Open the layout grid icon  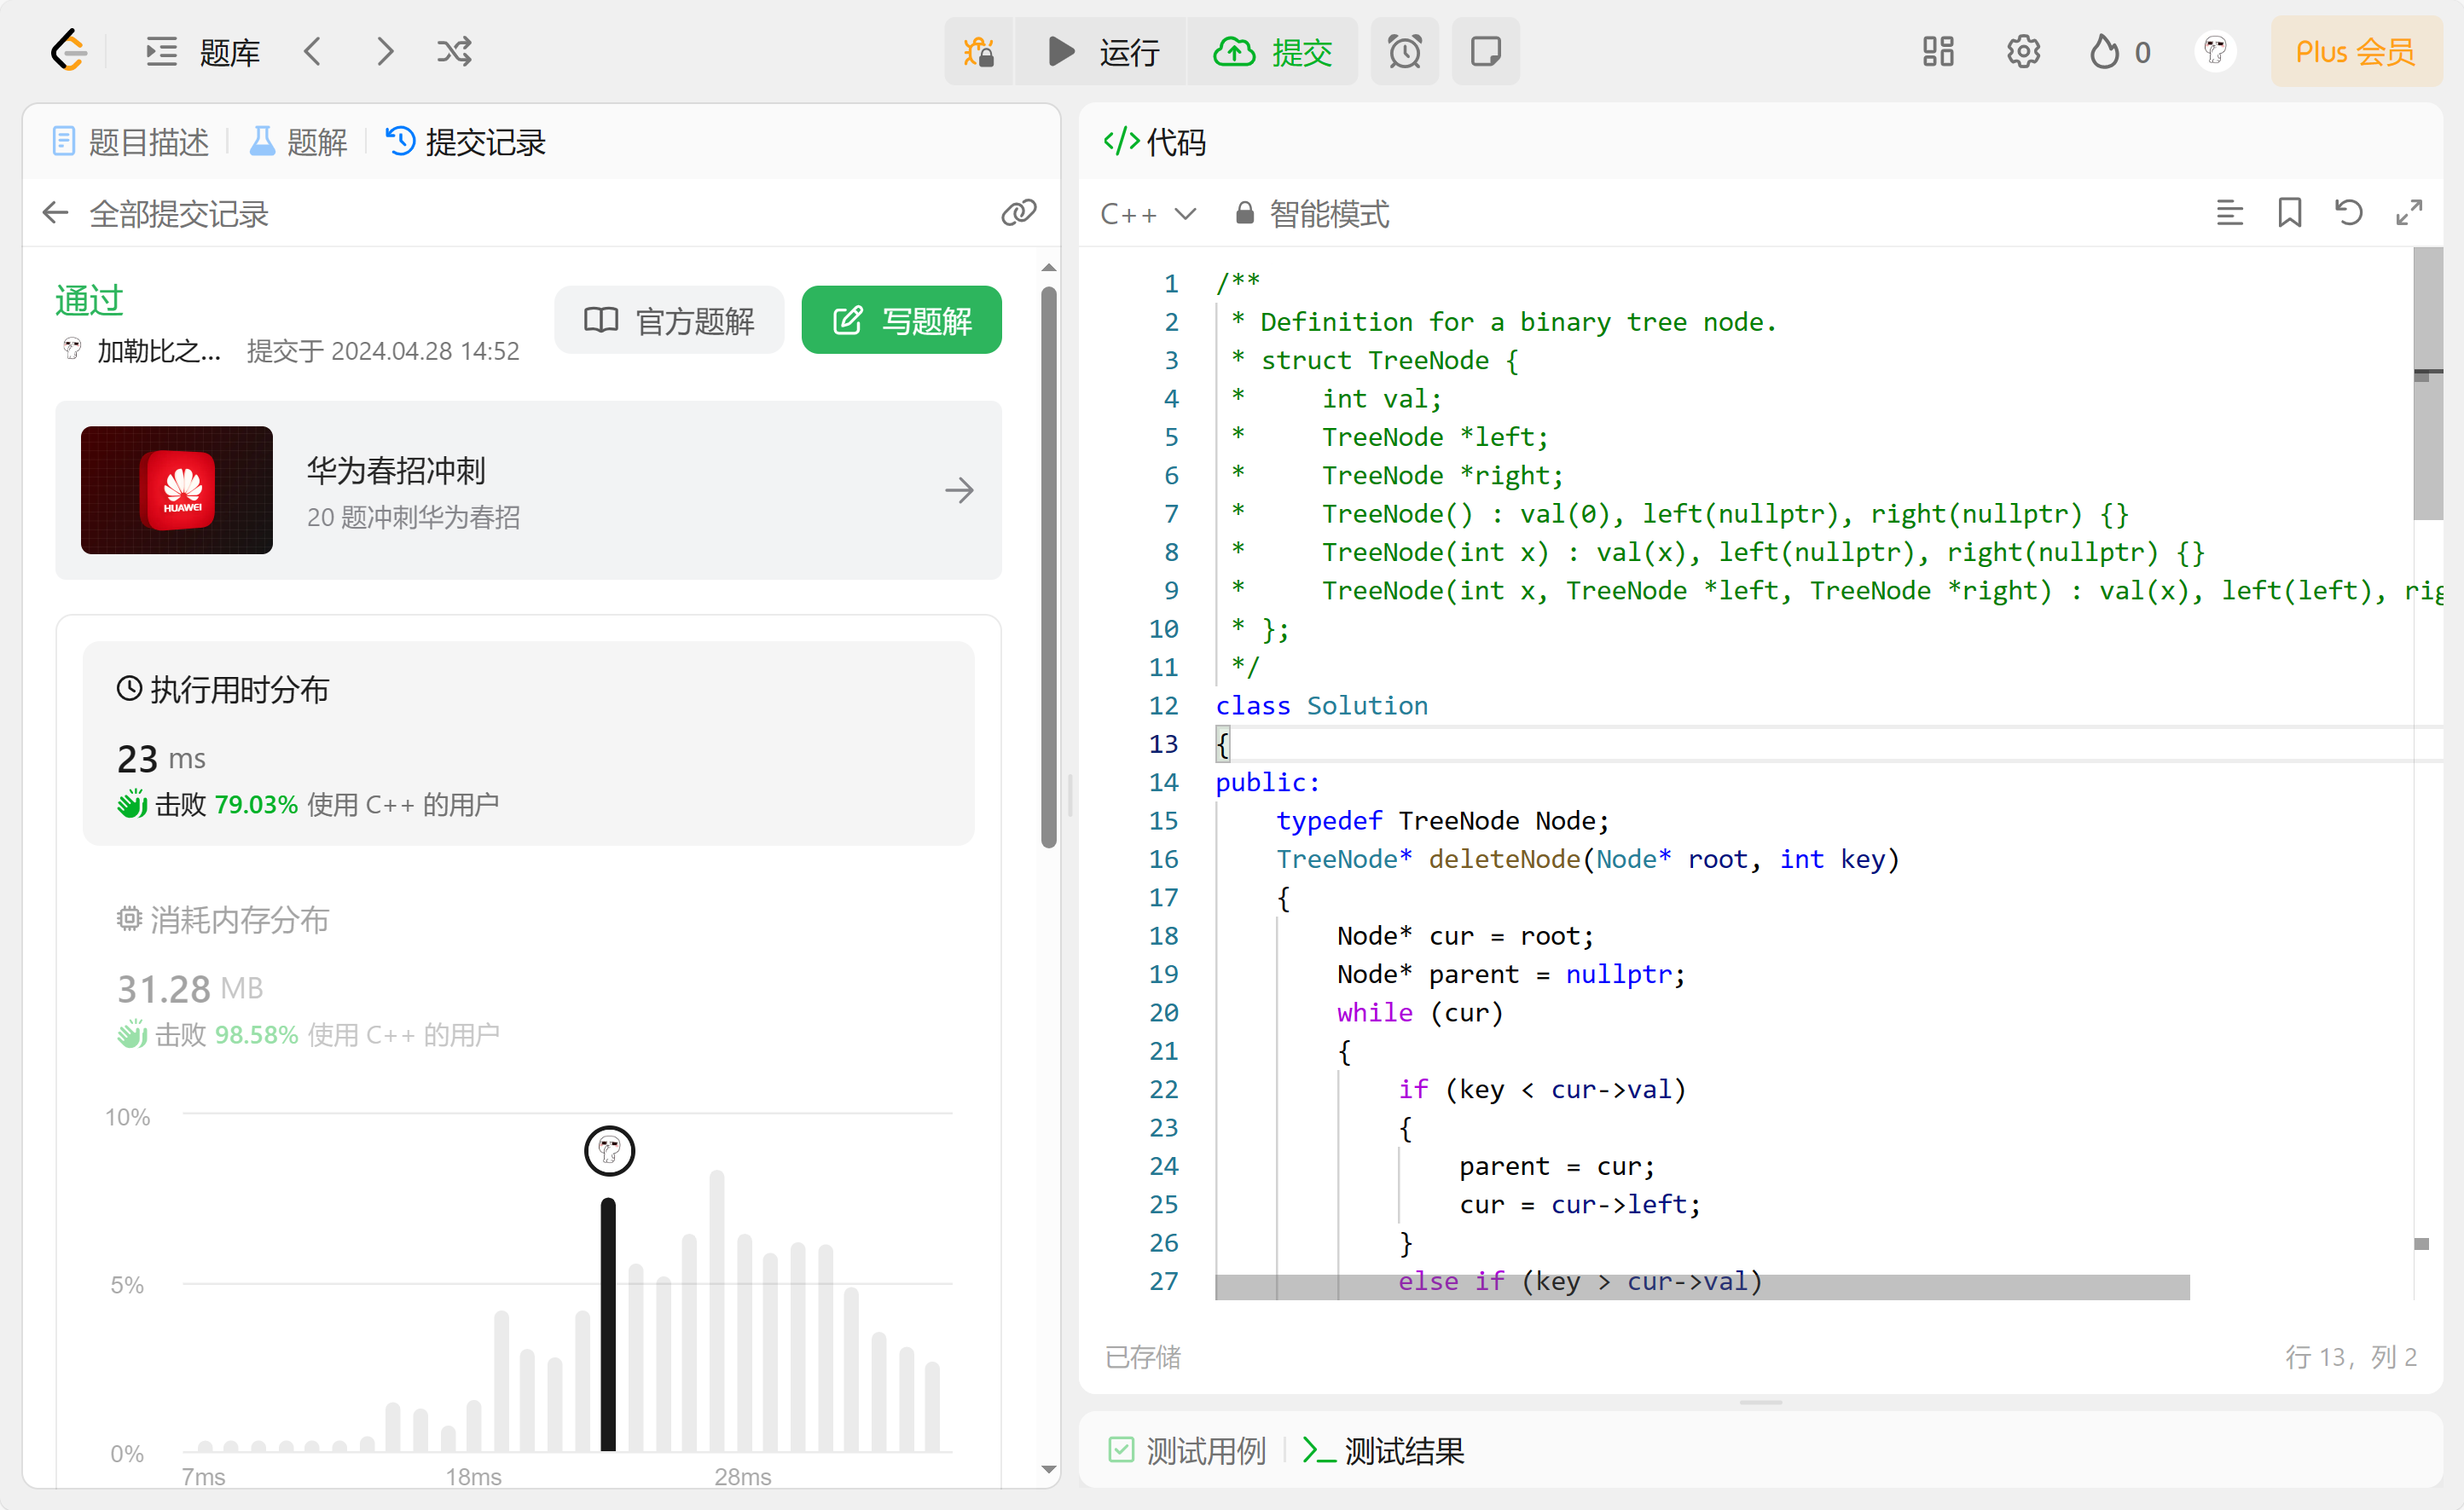click(x=1937, y=51)
